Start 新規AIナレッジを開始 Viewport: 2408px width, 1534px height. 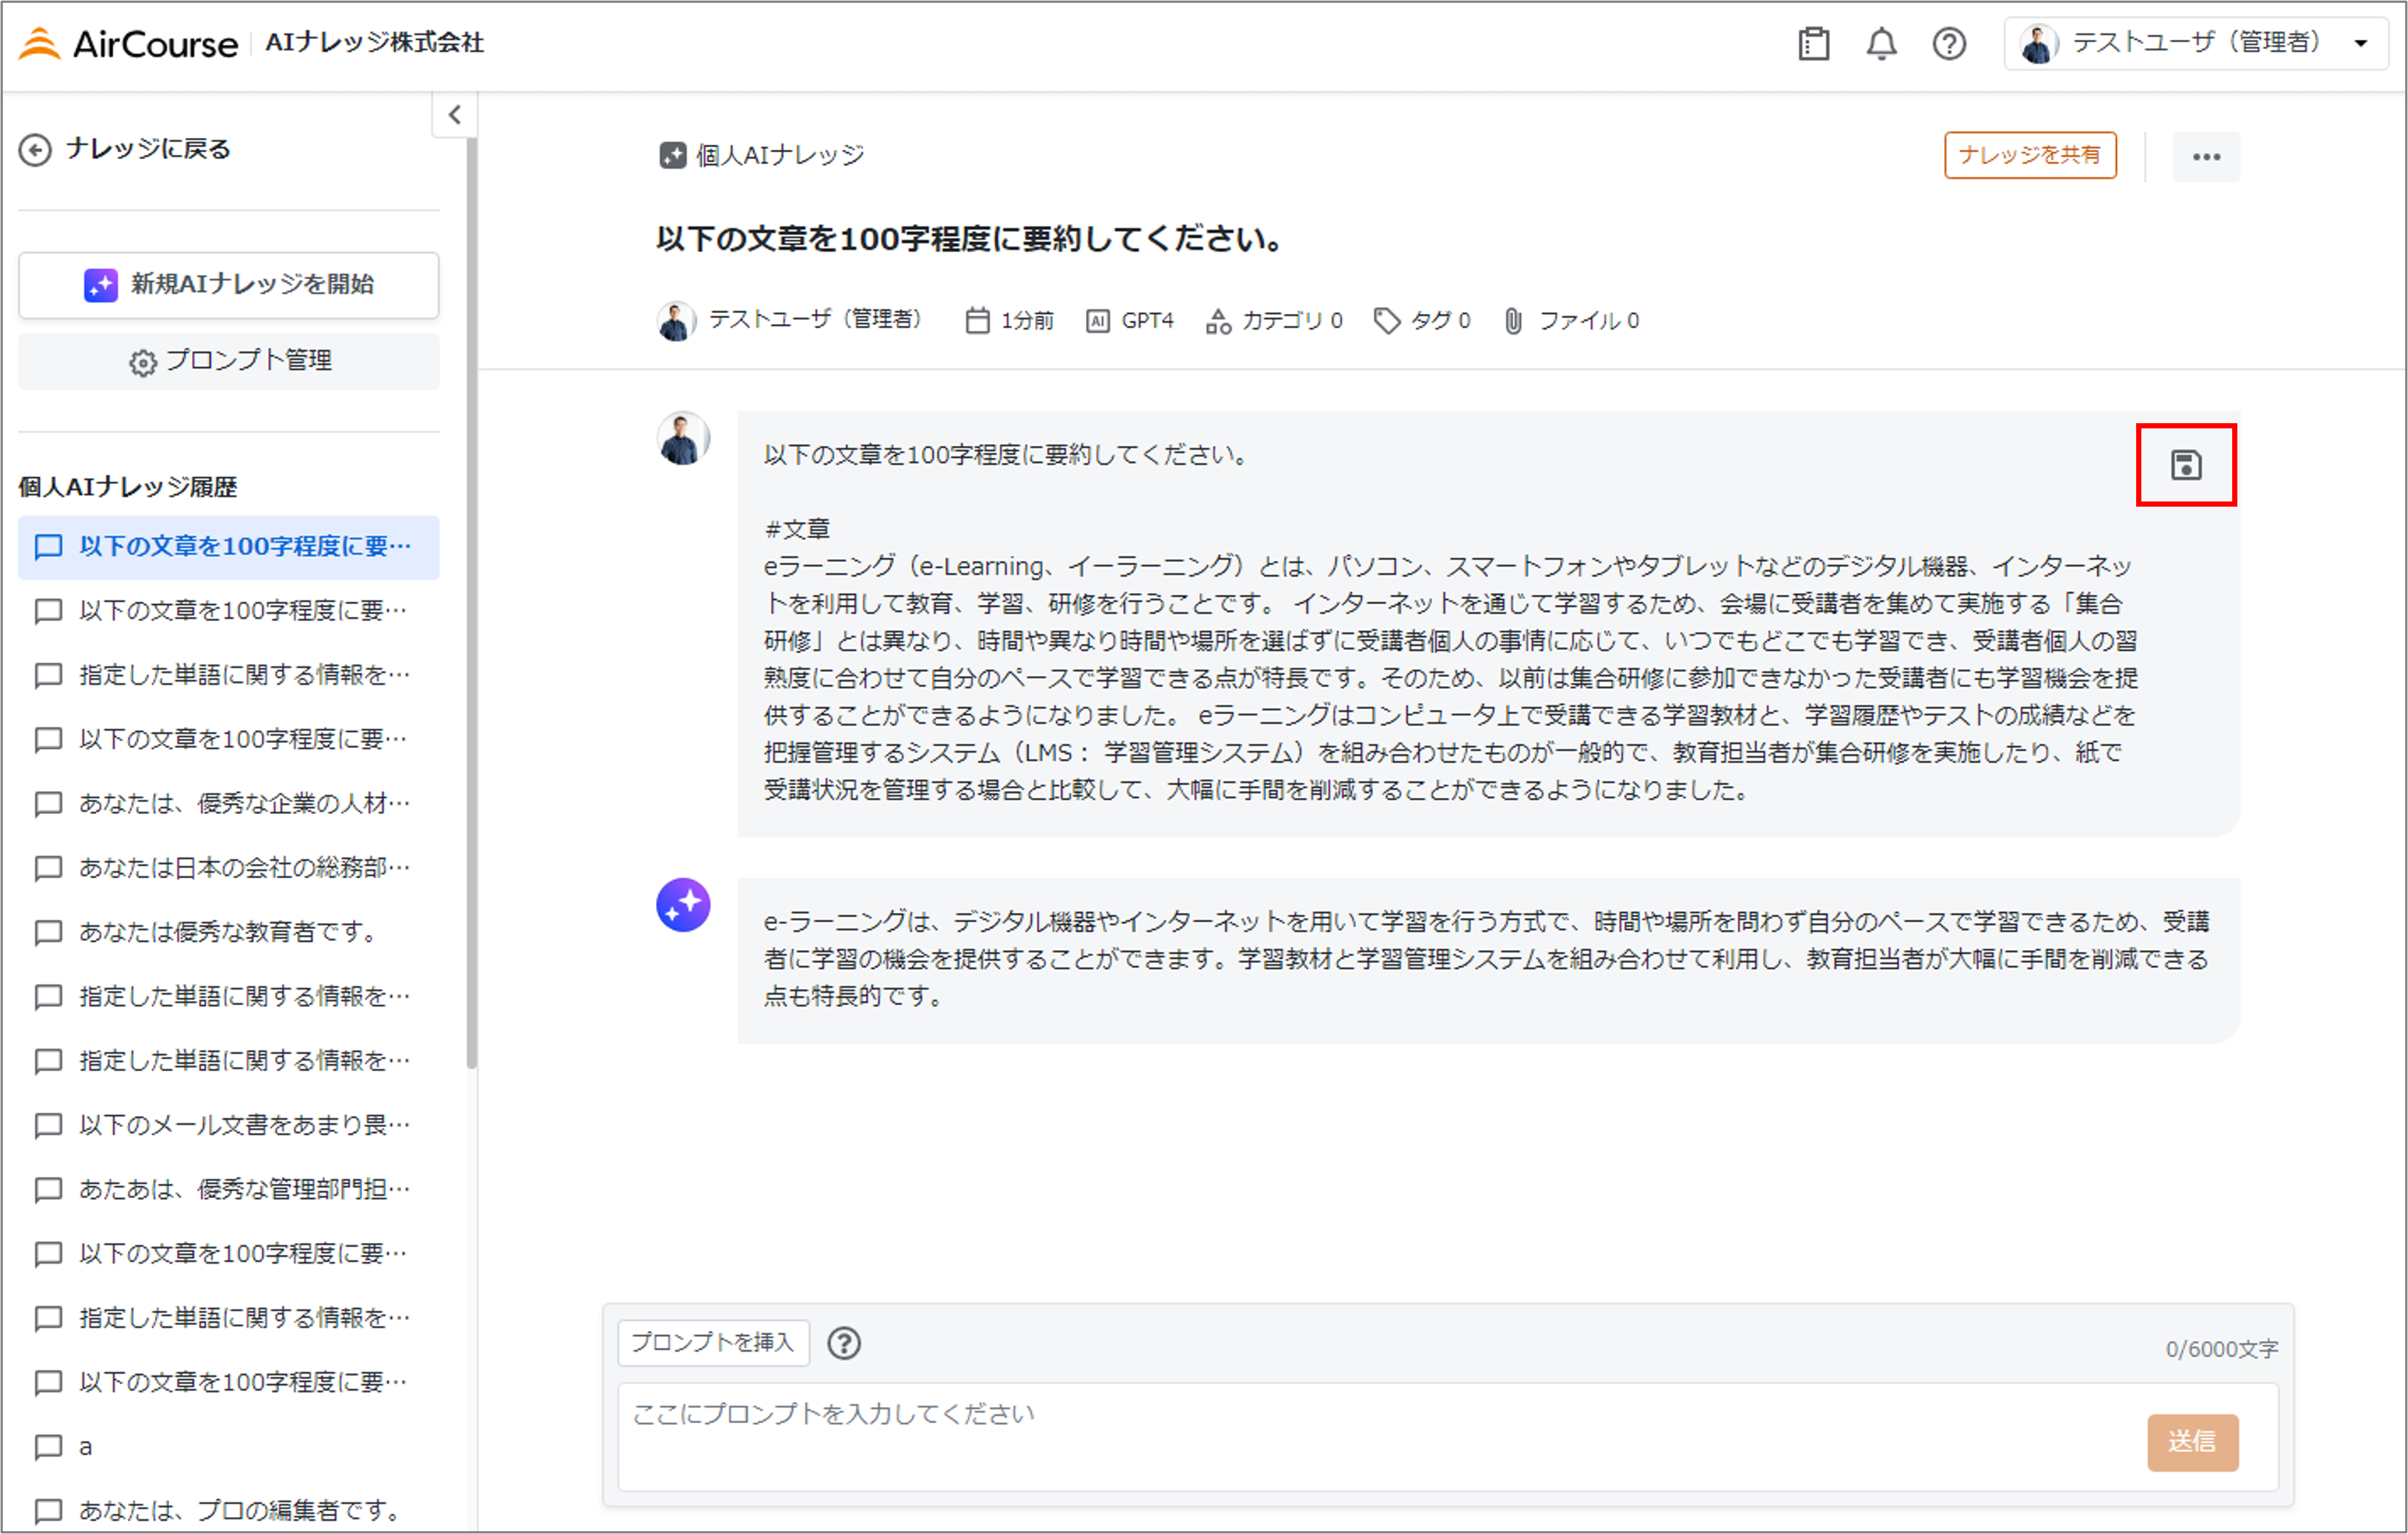click(228, 285)
